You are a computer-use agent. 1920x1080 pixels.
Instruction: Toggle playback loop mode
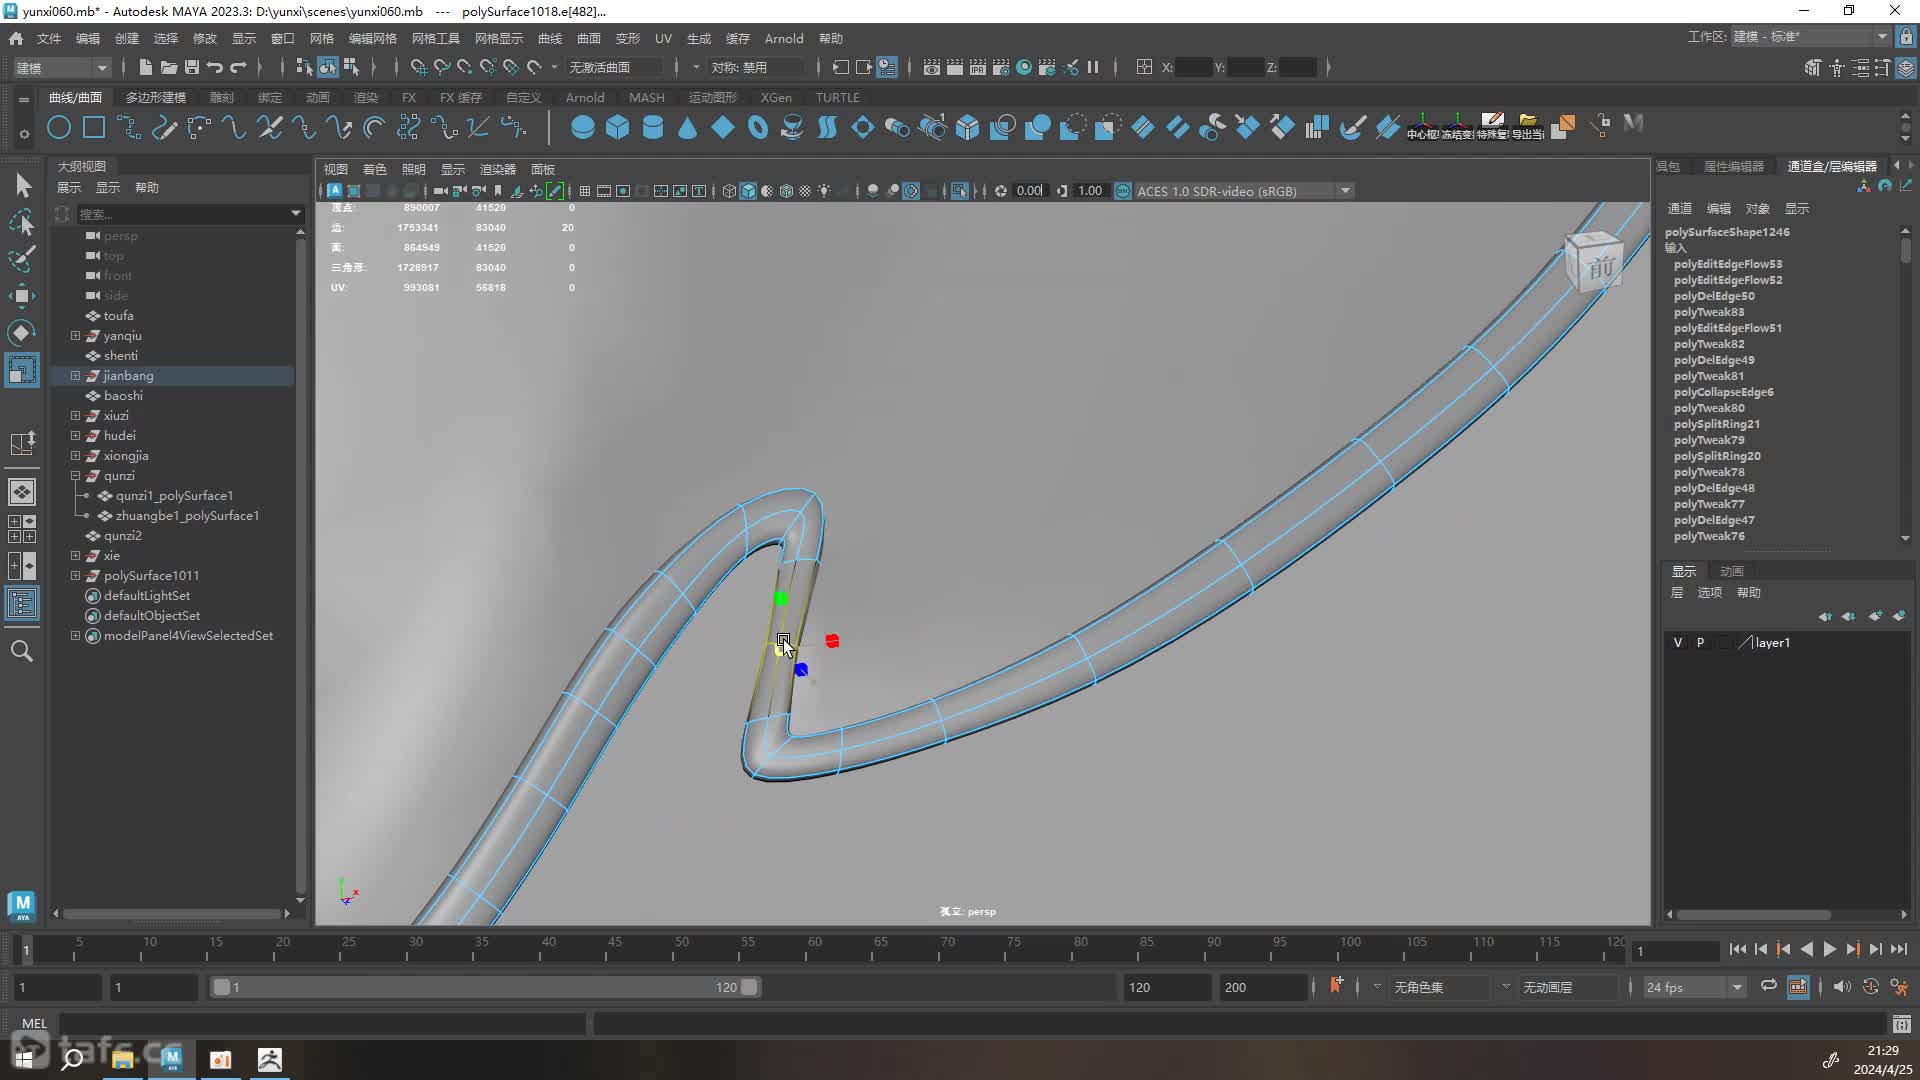click(1768, 987)
